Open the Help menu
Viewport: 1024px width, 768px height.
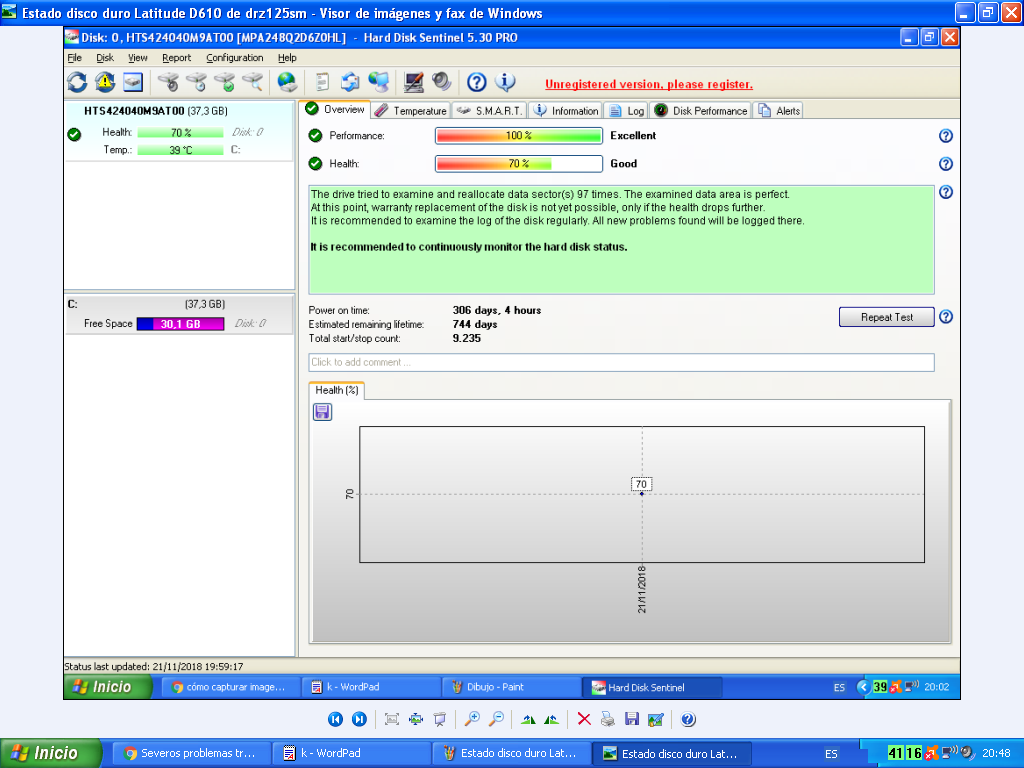[287, 57]
